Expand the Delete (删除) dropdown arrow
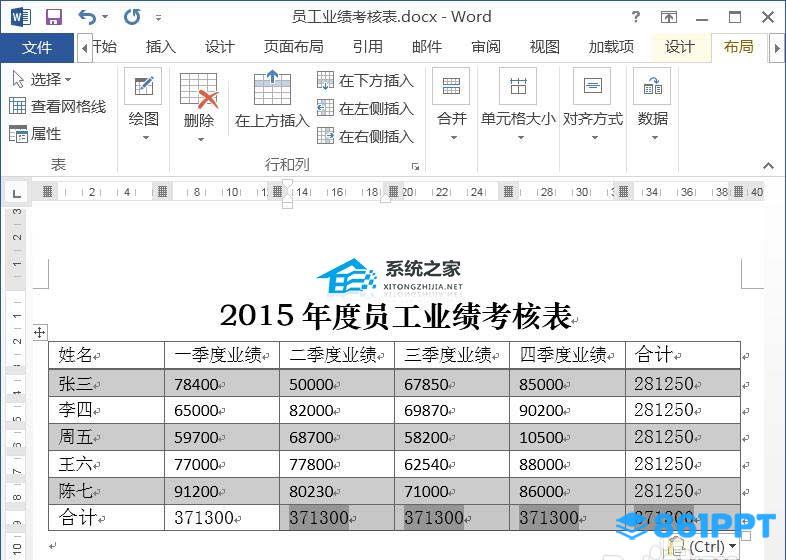Image resolution: width=786 pixels, height=560 pixels. coord(201,139)
